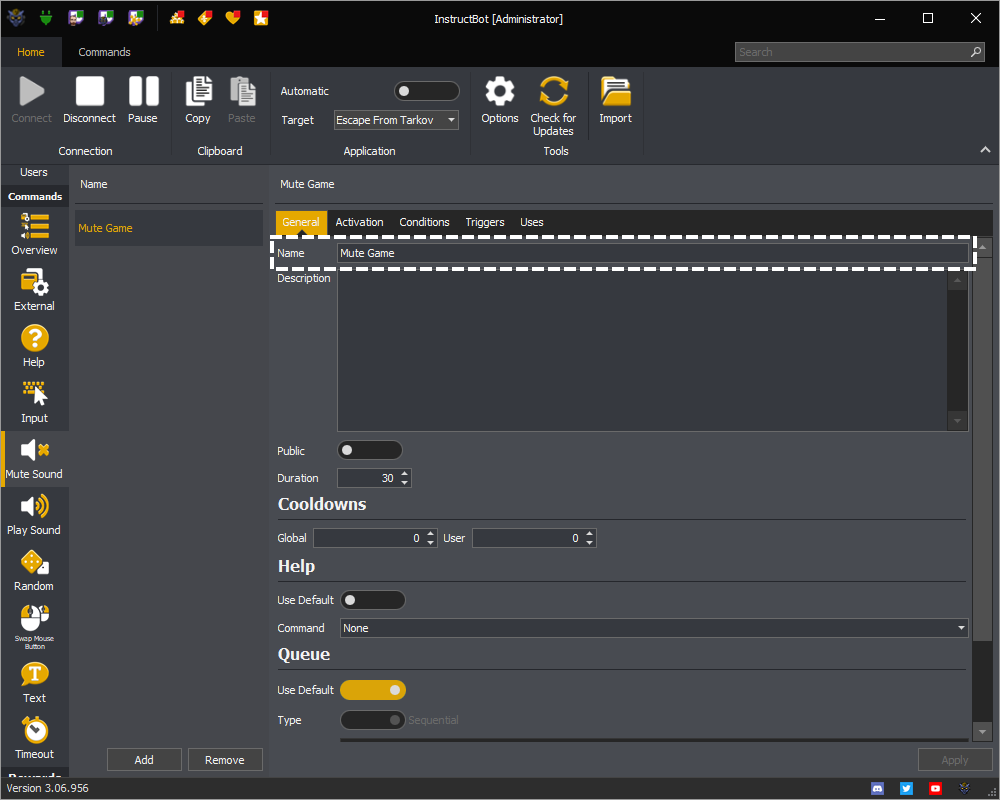Image resolution: width=1000 pixels, height=800 pixels.
Task: Select Users in the sidebar
Action: click(34, 172)
